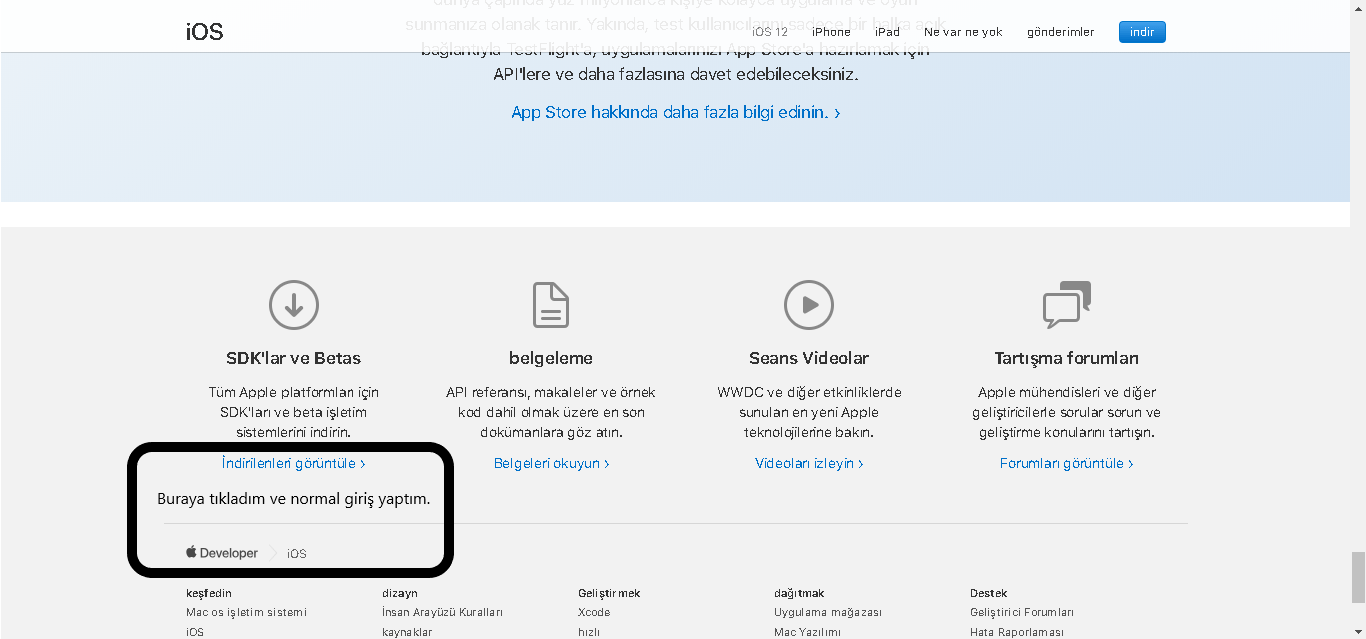Open iOS footer link under keşfedin
1366x639 pixels.
coord(195,632)
